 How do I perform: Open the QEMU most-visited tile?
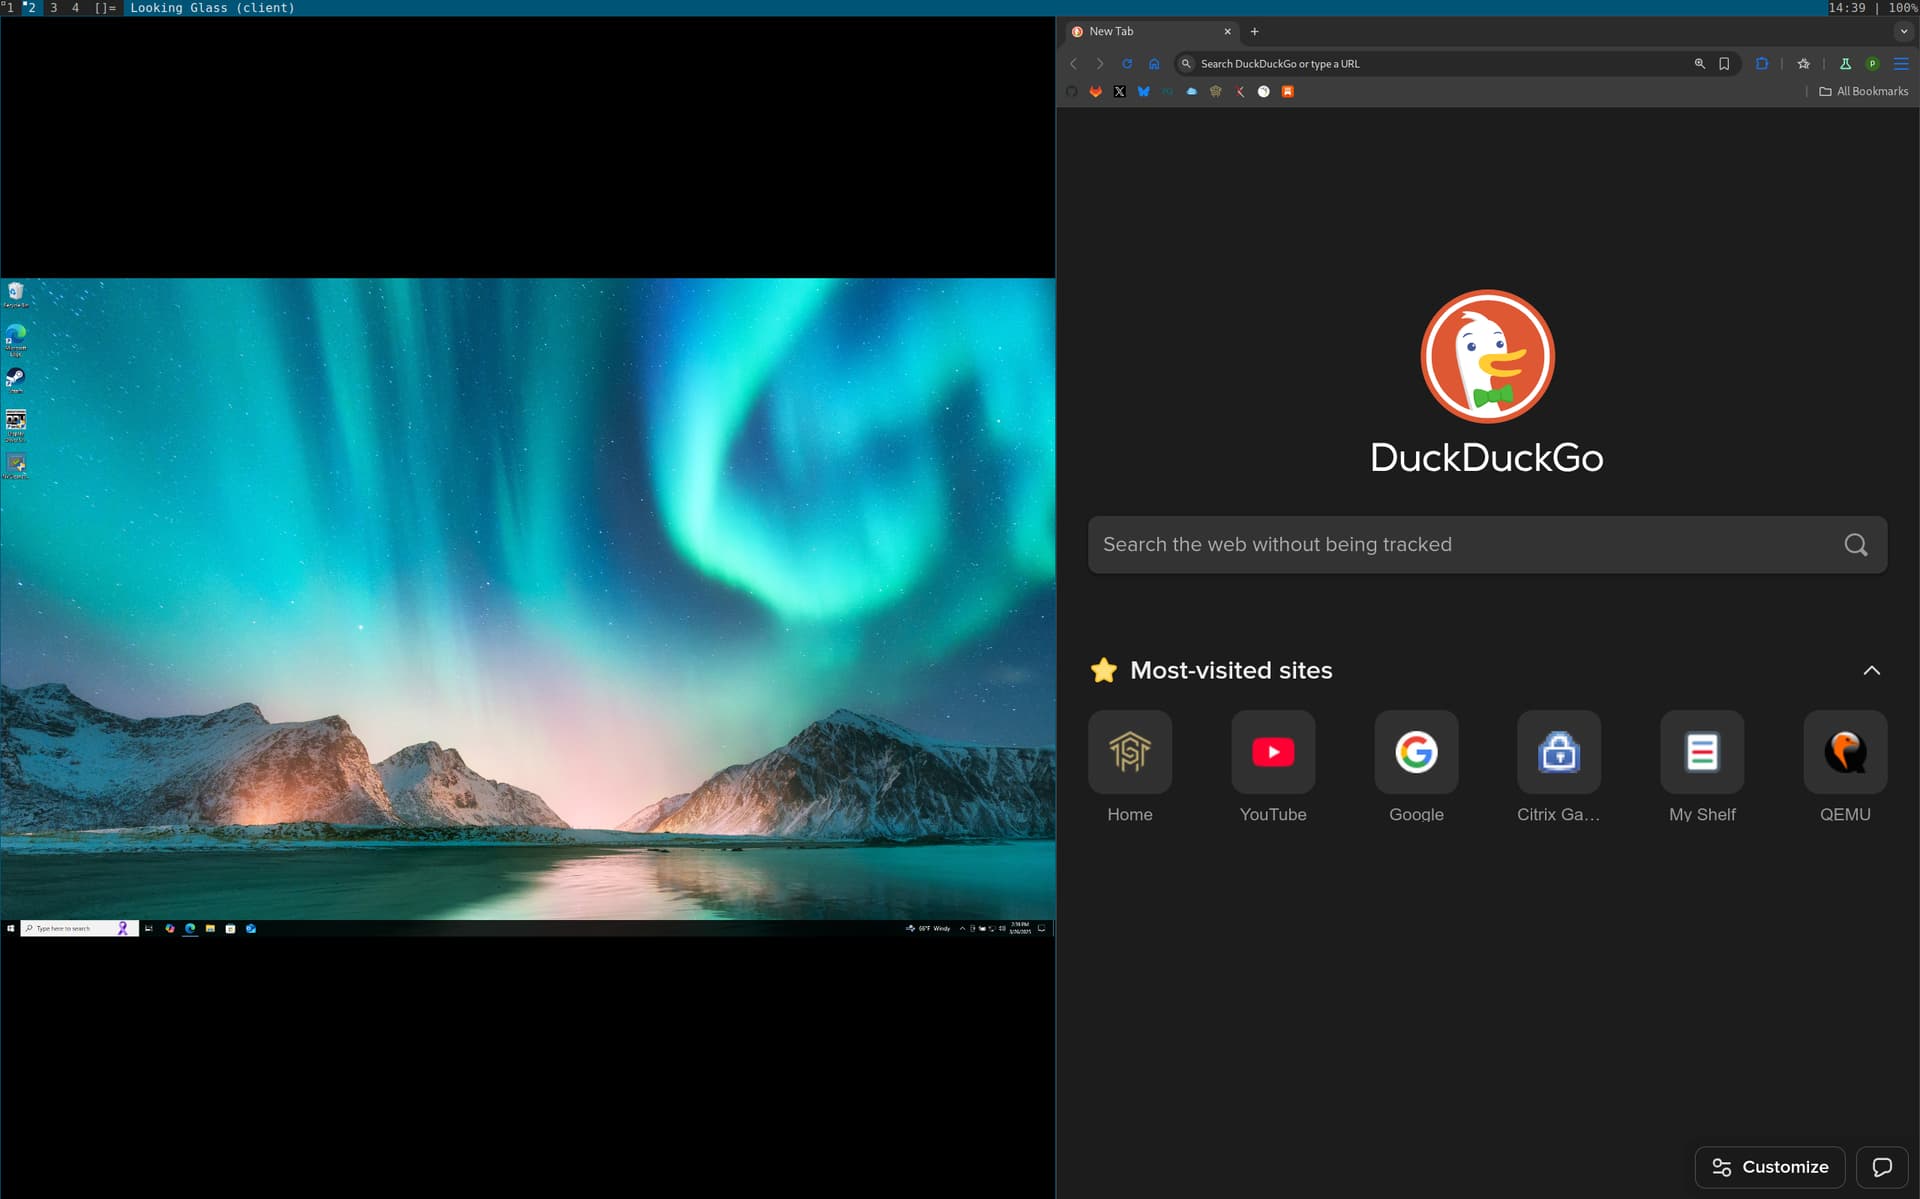(1844, 752)
